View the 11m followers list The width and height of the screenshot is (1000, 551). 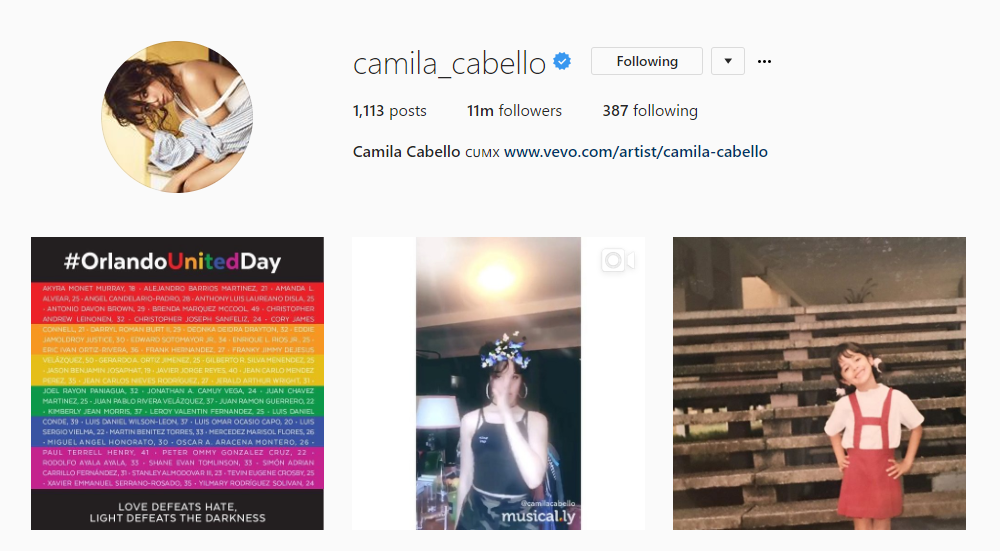[514, 111]
